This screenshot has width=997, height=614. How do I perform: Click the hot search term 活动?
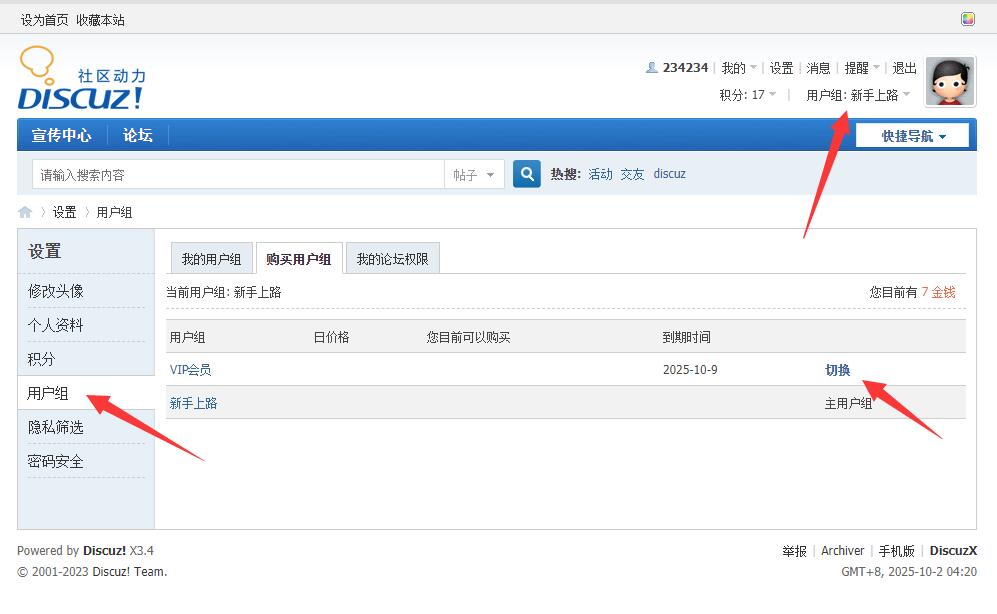[600, 174]
